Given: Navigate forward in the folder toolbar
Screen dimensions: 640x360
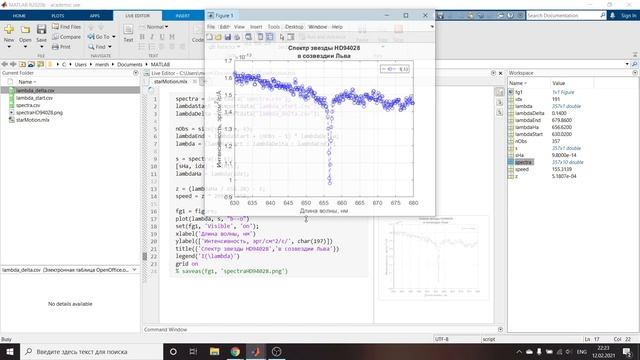Looking at the screenshot, I should (x=13, y=64).
